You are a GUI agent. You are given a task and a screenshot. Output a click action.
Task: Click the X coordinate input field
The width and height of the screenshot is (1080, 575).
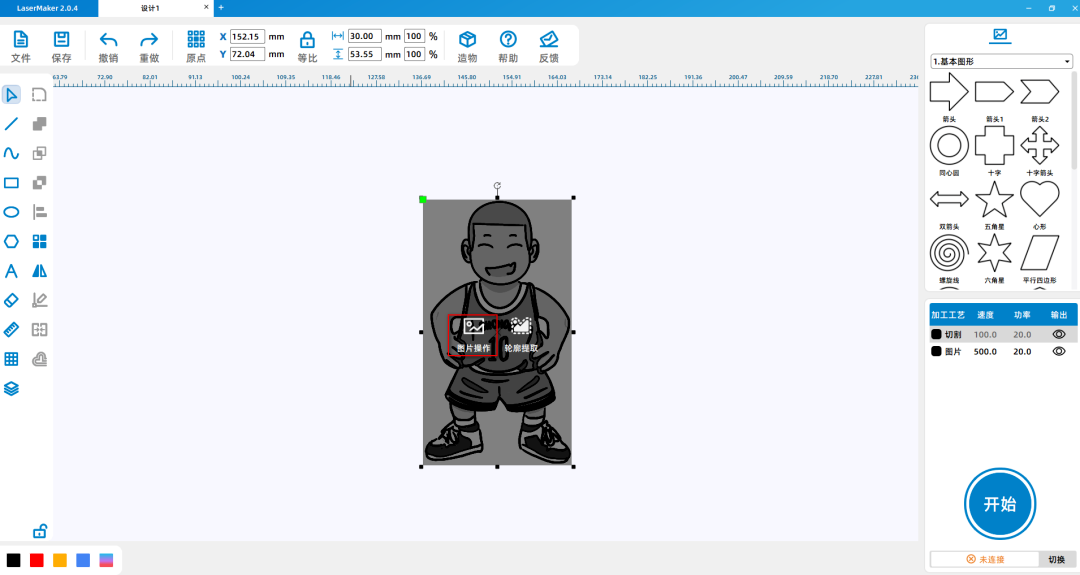coord(247,37)
